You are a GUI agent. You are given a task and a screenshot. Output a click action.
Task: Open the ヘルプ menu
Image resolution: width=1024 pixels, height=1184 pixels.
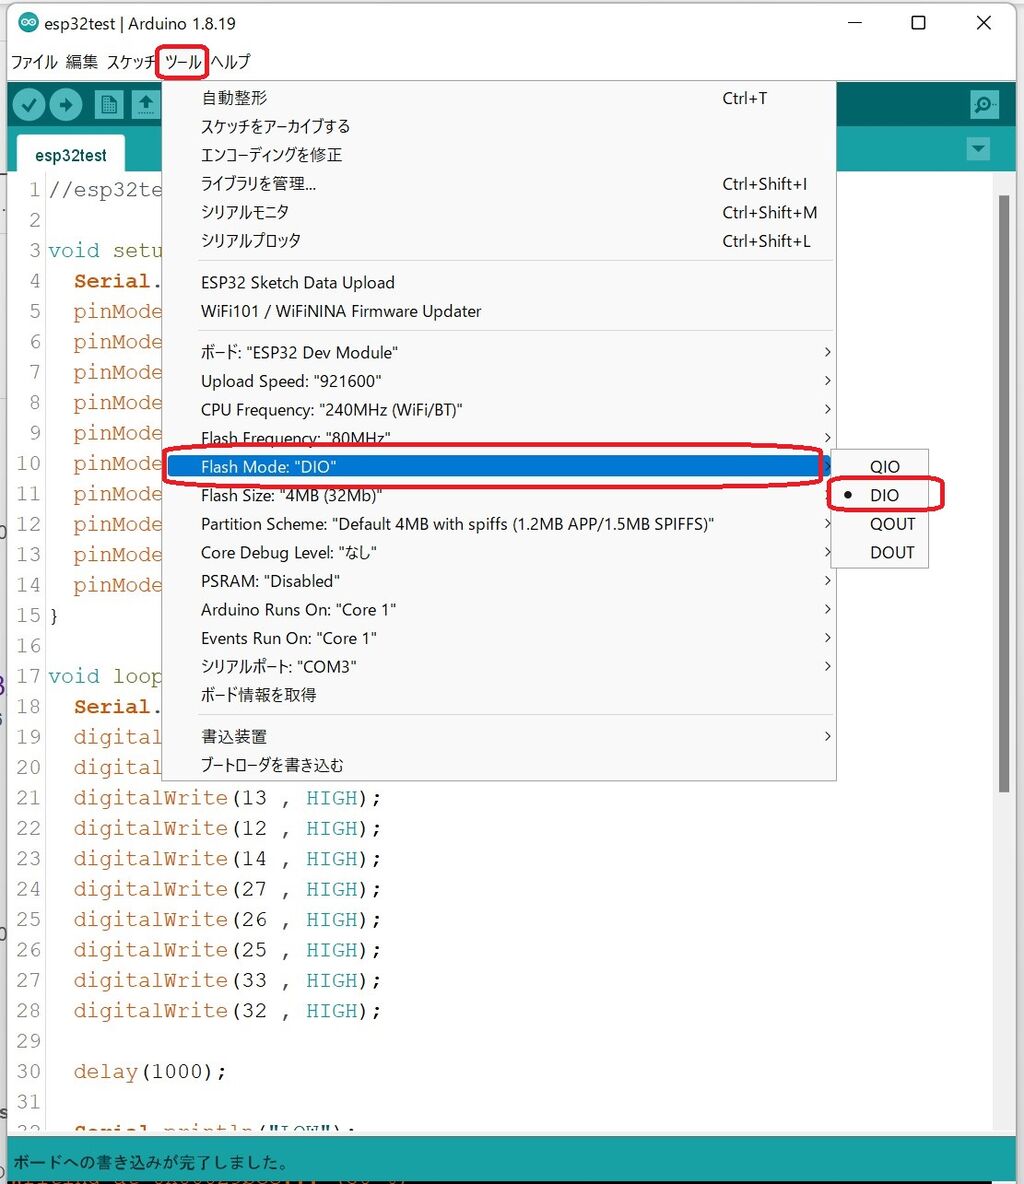pos(230,61)
